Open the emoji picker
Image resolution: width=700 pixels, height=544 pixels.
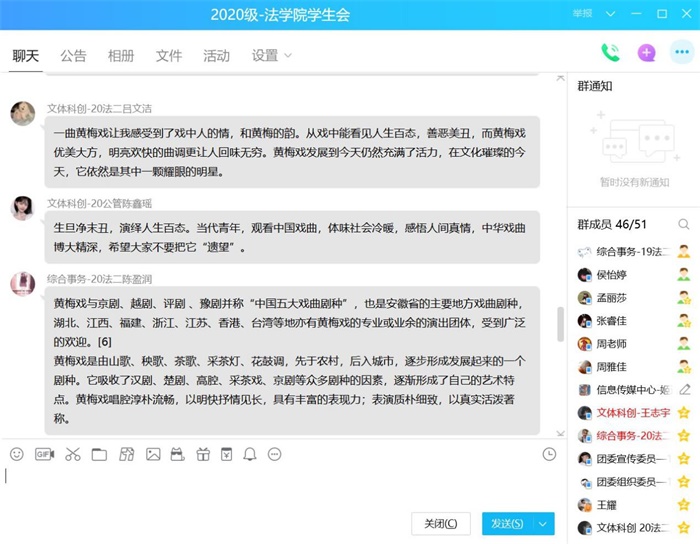tap(17, 454)
